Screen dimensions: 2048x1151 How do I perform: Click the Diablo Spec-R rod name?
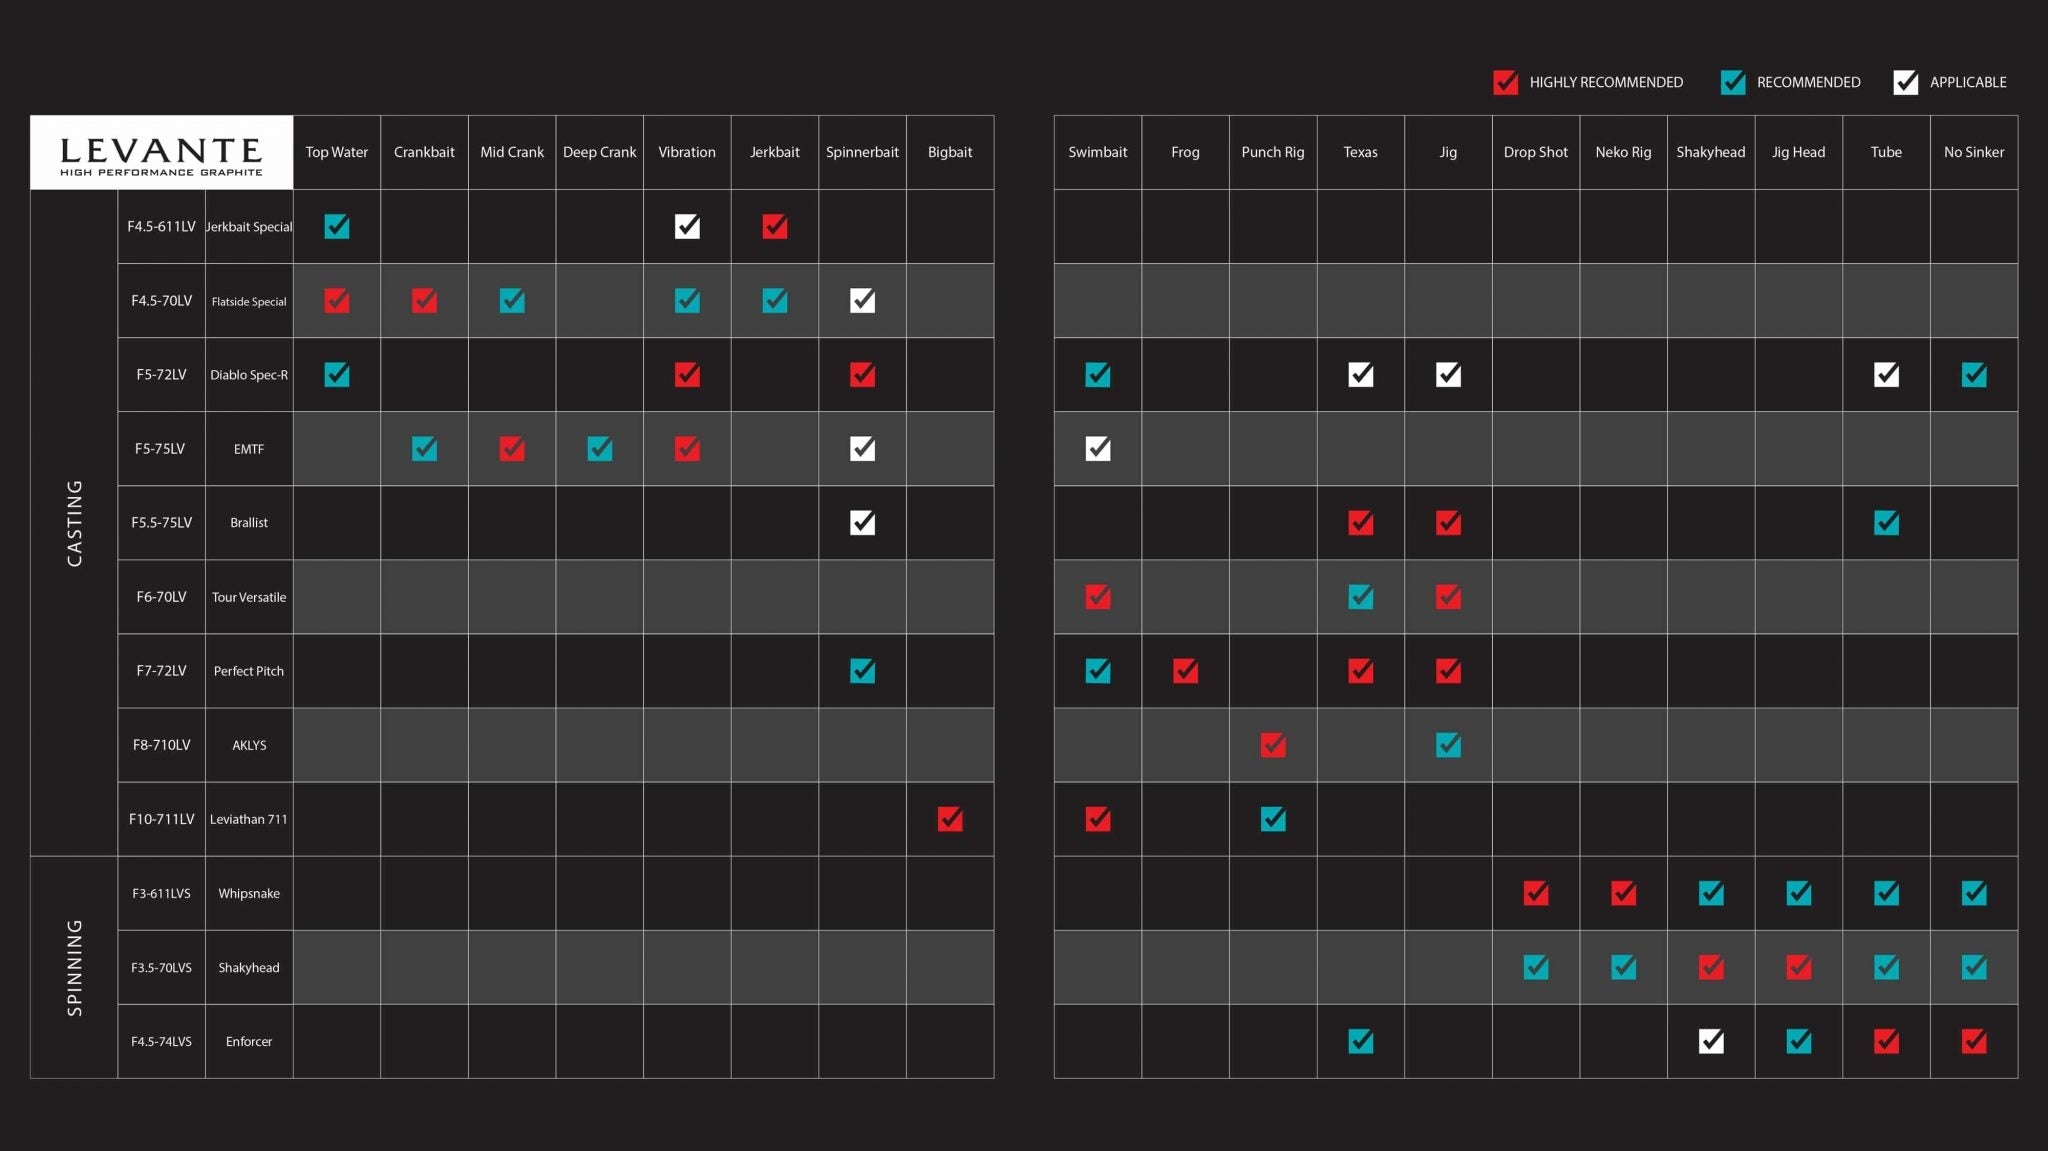[249, 375]
